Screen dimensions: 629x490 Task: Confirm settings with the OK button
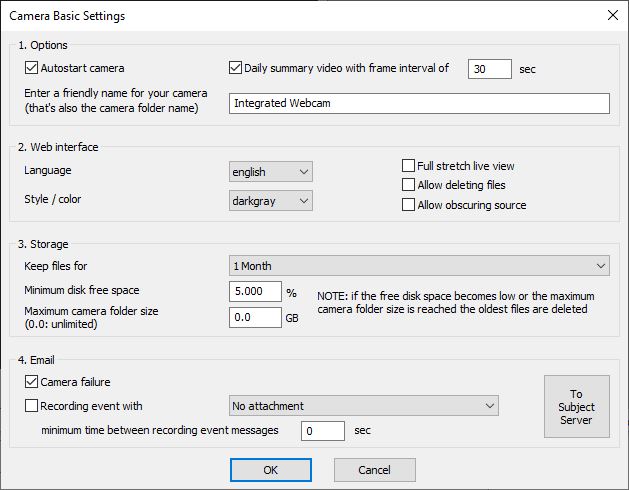(271, 470)
